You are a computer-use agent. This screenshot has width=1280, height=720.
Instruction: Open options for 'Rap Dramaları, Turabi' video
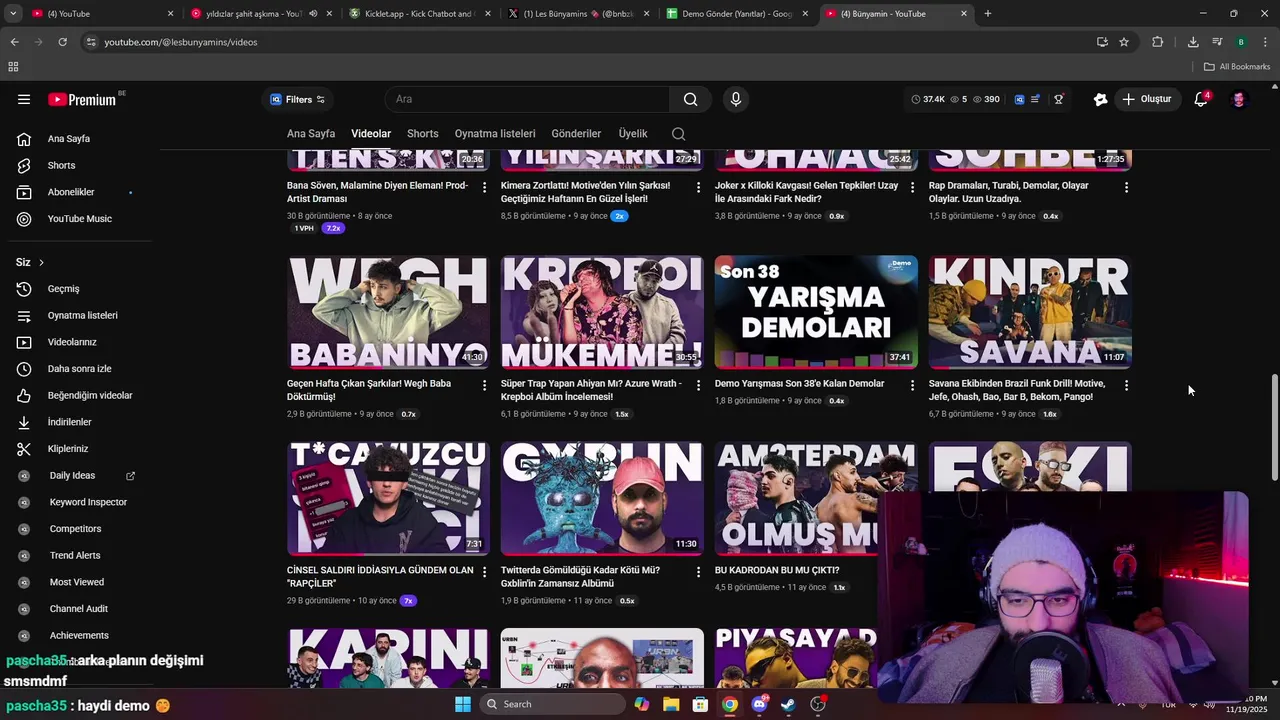[1126, 187]
